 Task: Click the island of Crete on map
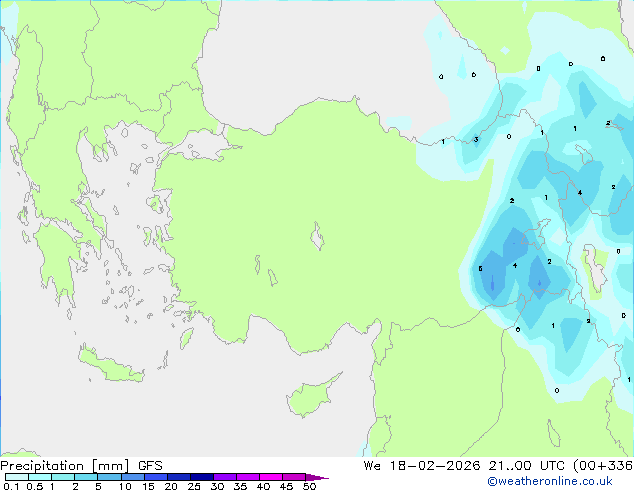[x=110, y=365]
